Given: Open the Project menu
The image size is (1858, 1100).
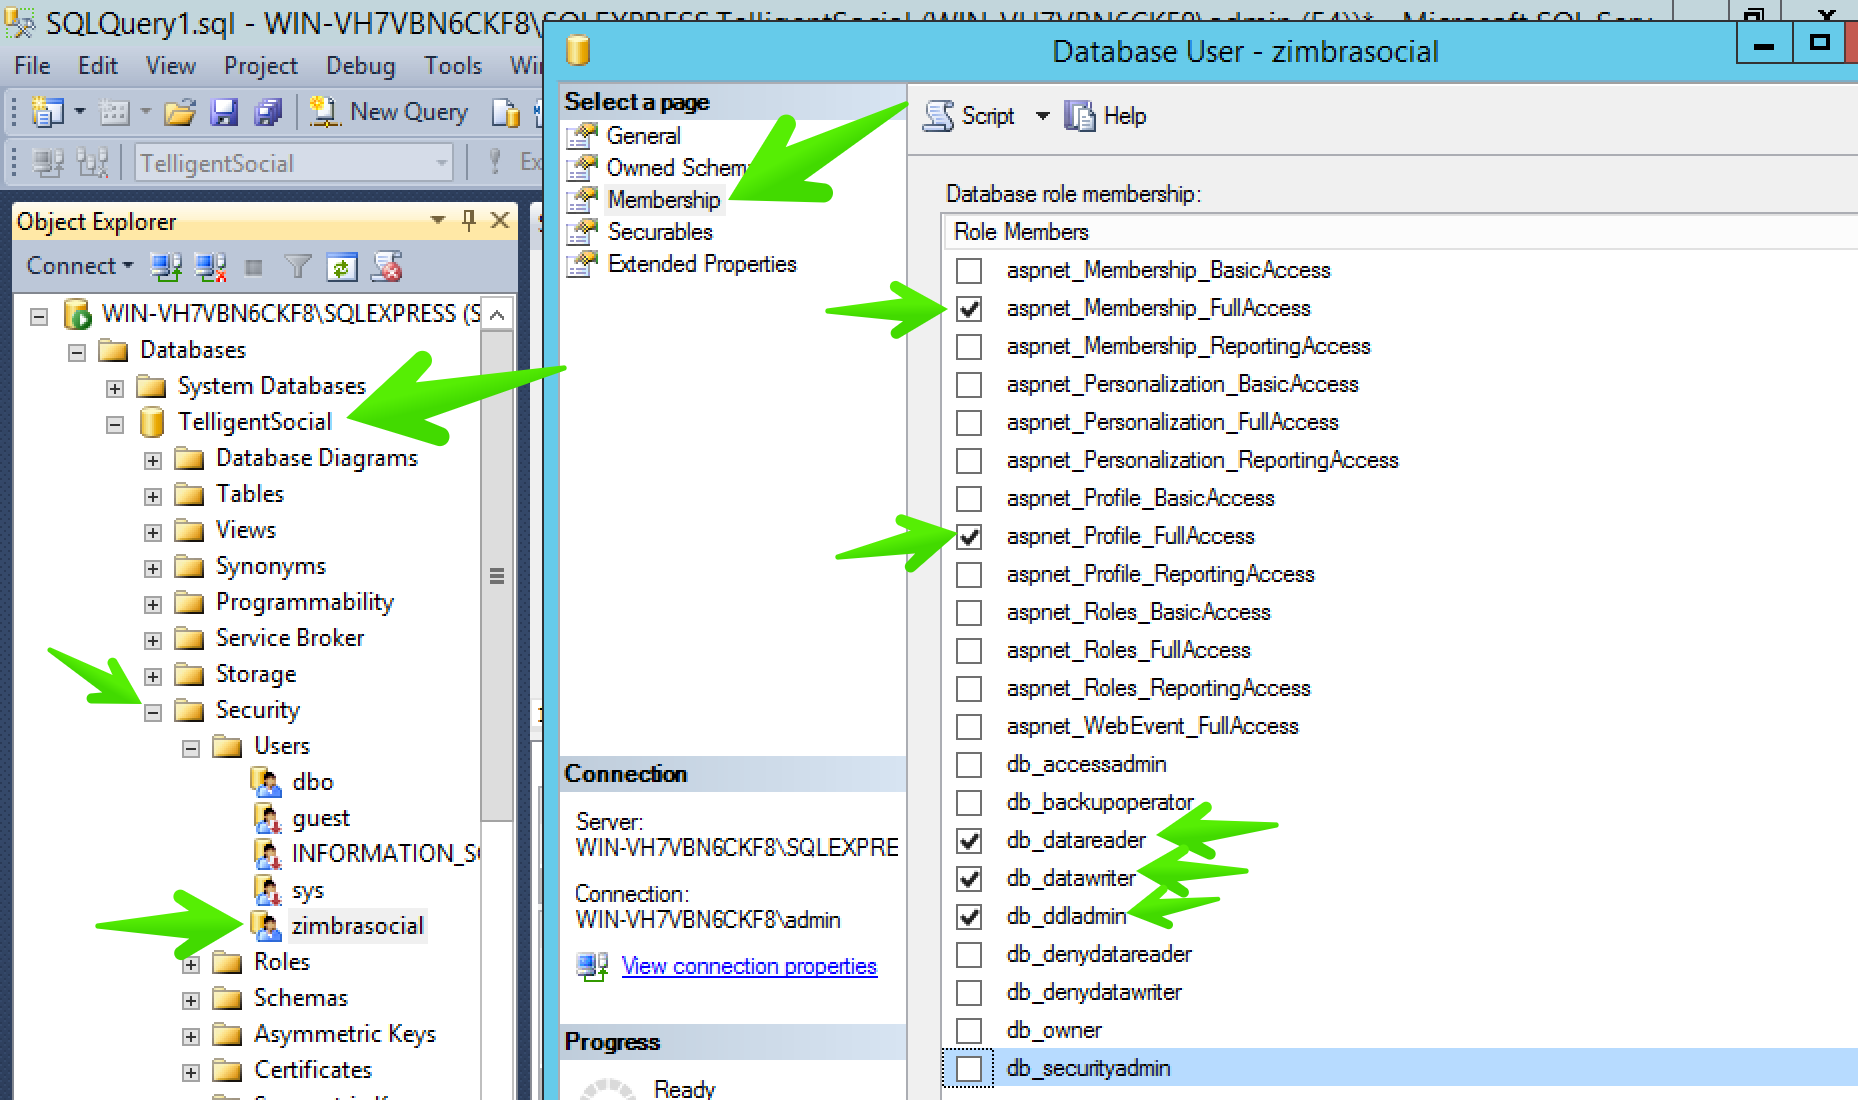Looking at the screenshot, I should point(261,66).
